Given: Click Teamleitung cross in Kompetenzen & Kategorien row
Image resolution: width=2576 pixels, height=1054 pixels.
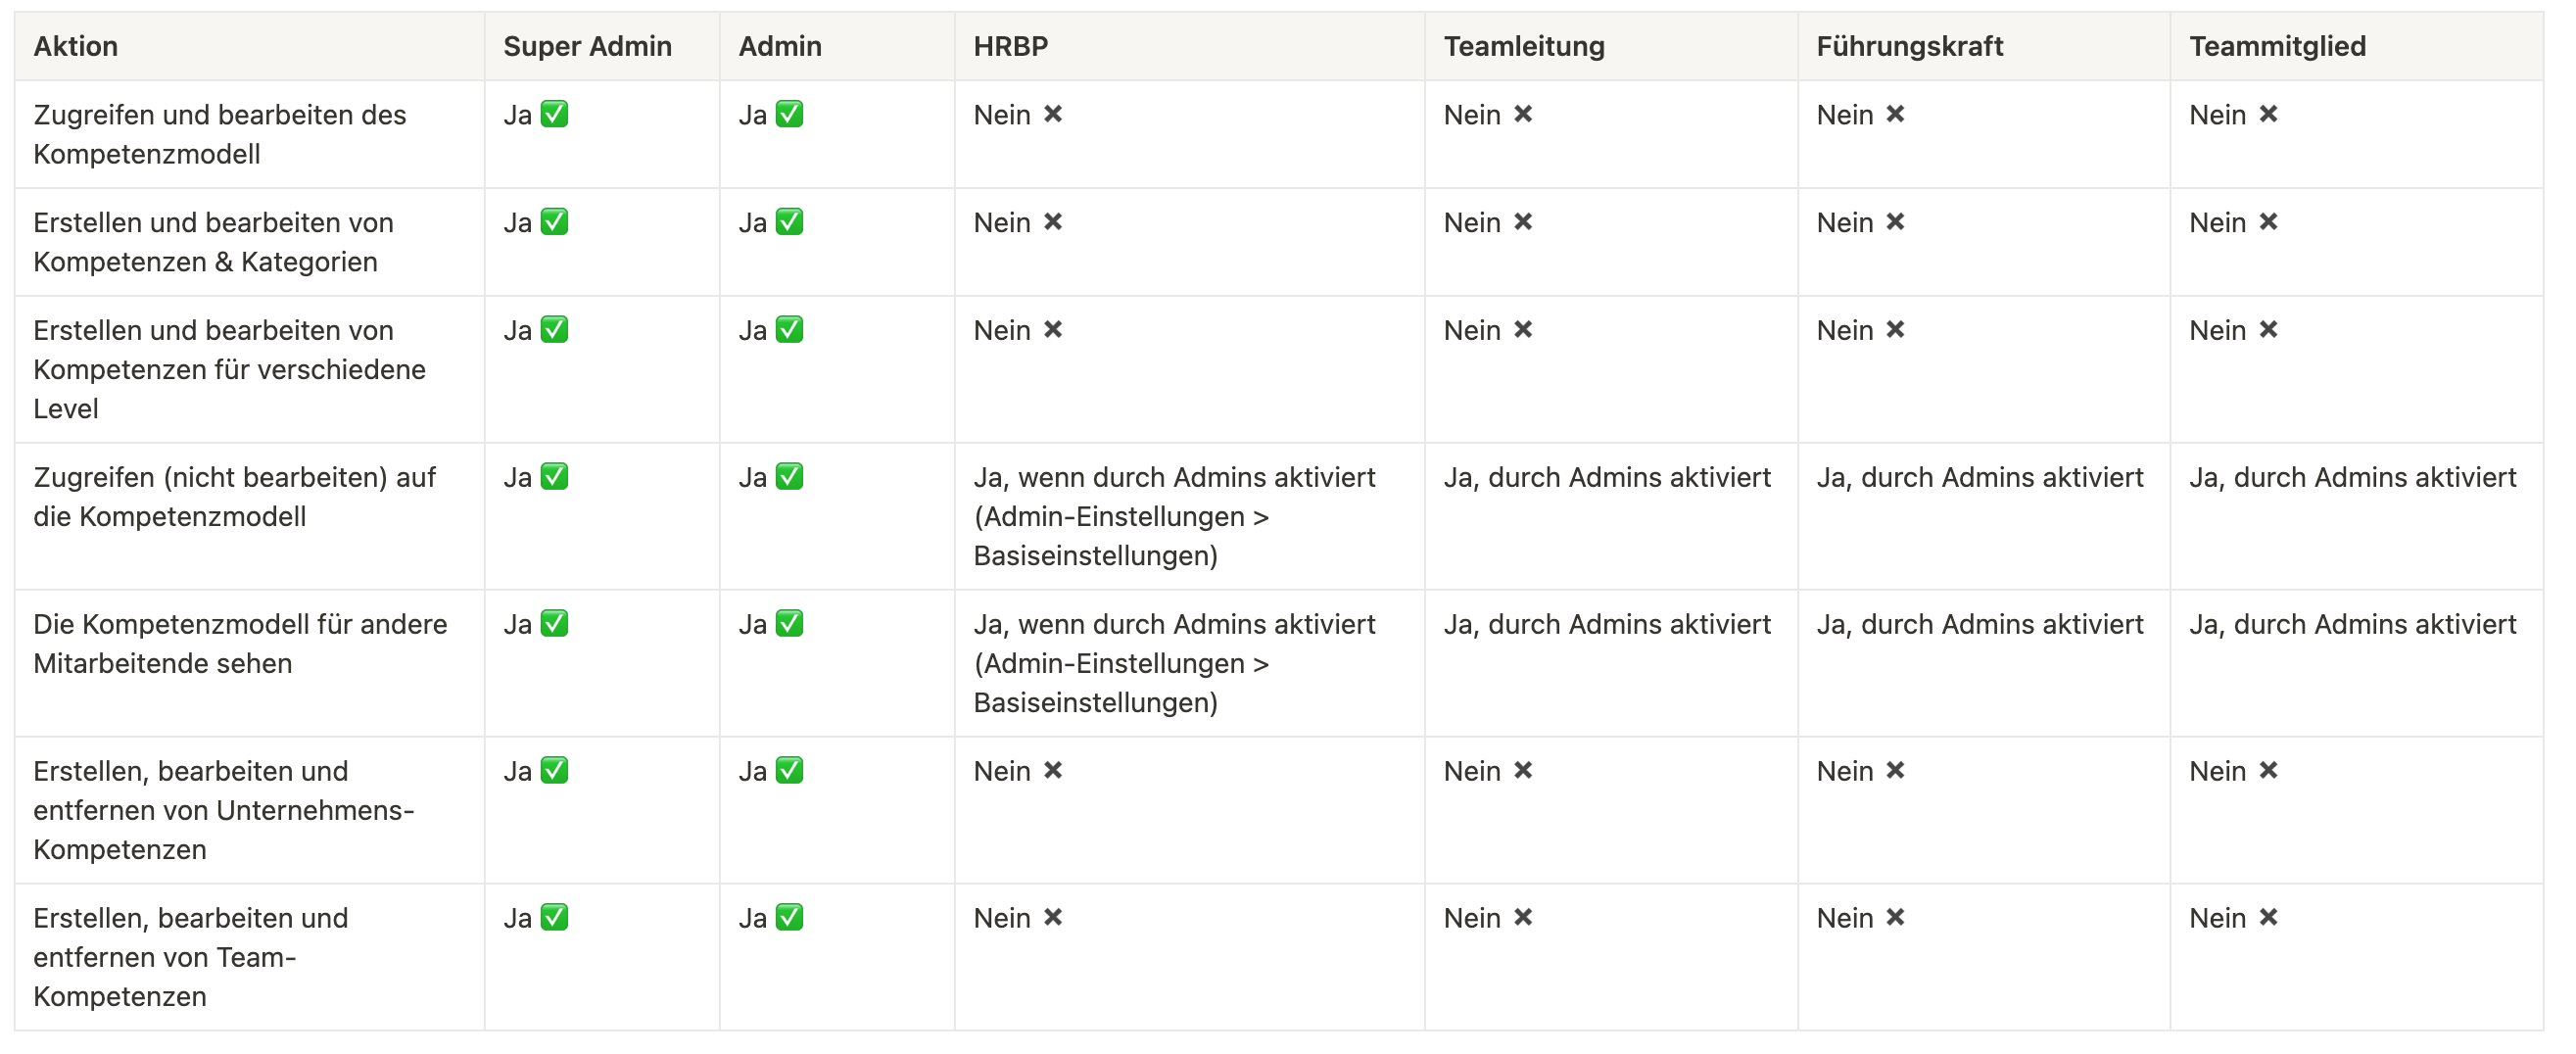Looking at the screenshot, I should 1523,222.
